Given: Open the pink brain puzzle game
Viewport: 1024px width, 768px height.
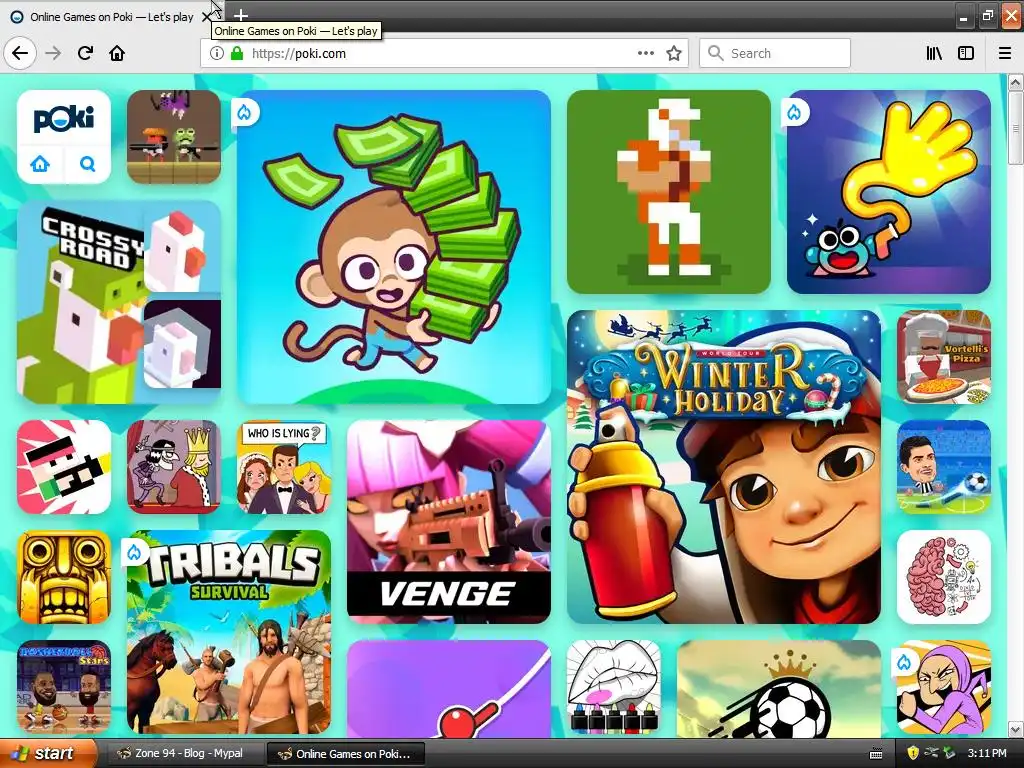Looking at the screenshot, I should (x=944, y=577).
